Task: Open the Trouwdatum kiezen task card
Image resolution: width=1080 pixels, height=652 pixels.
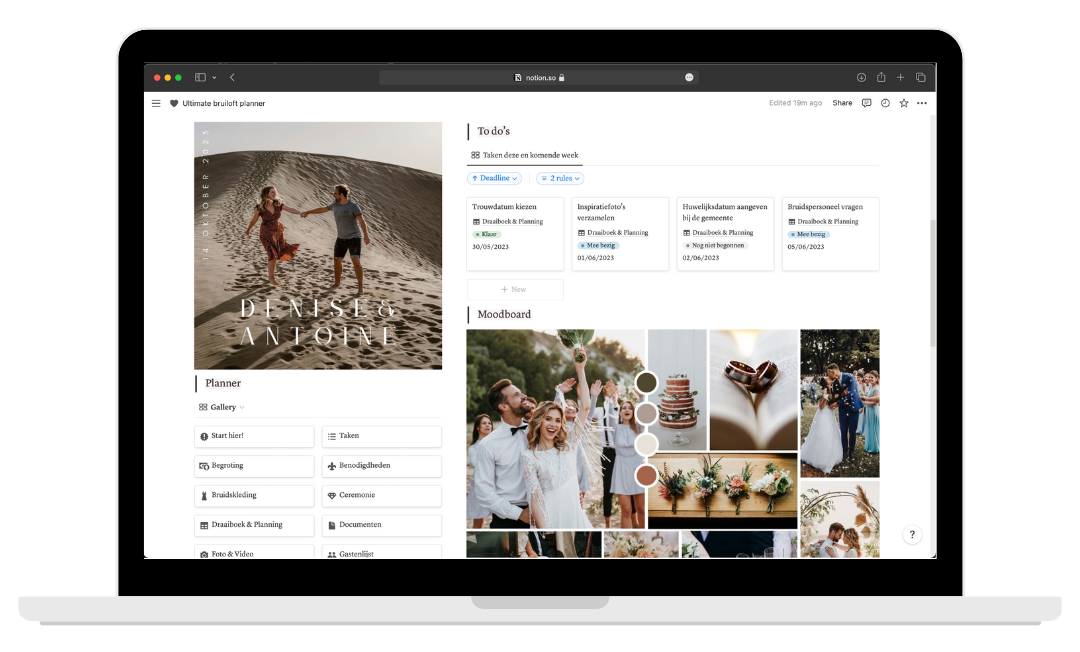Action: pos(515,234)
